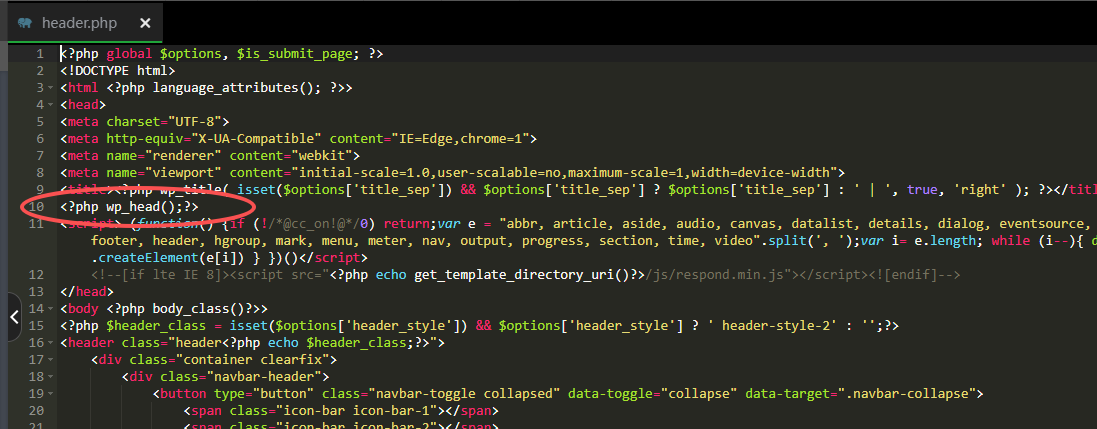Fold the head block at line 4
This screenshot has width=1097, height=429.
(50, 105)
